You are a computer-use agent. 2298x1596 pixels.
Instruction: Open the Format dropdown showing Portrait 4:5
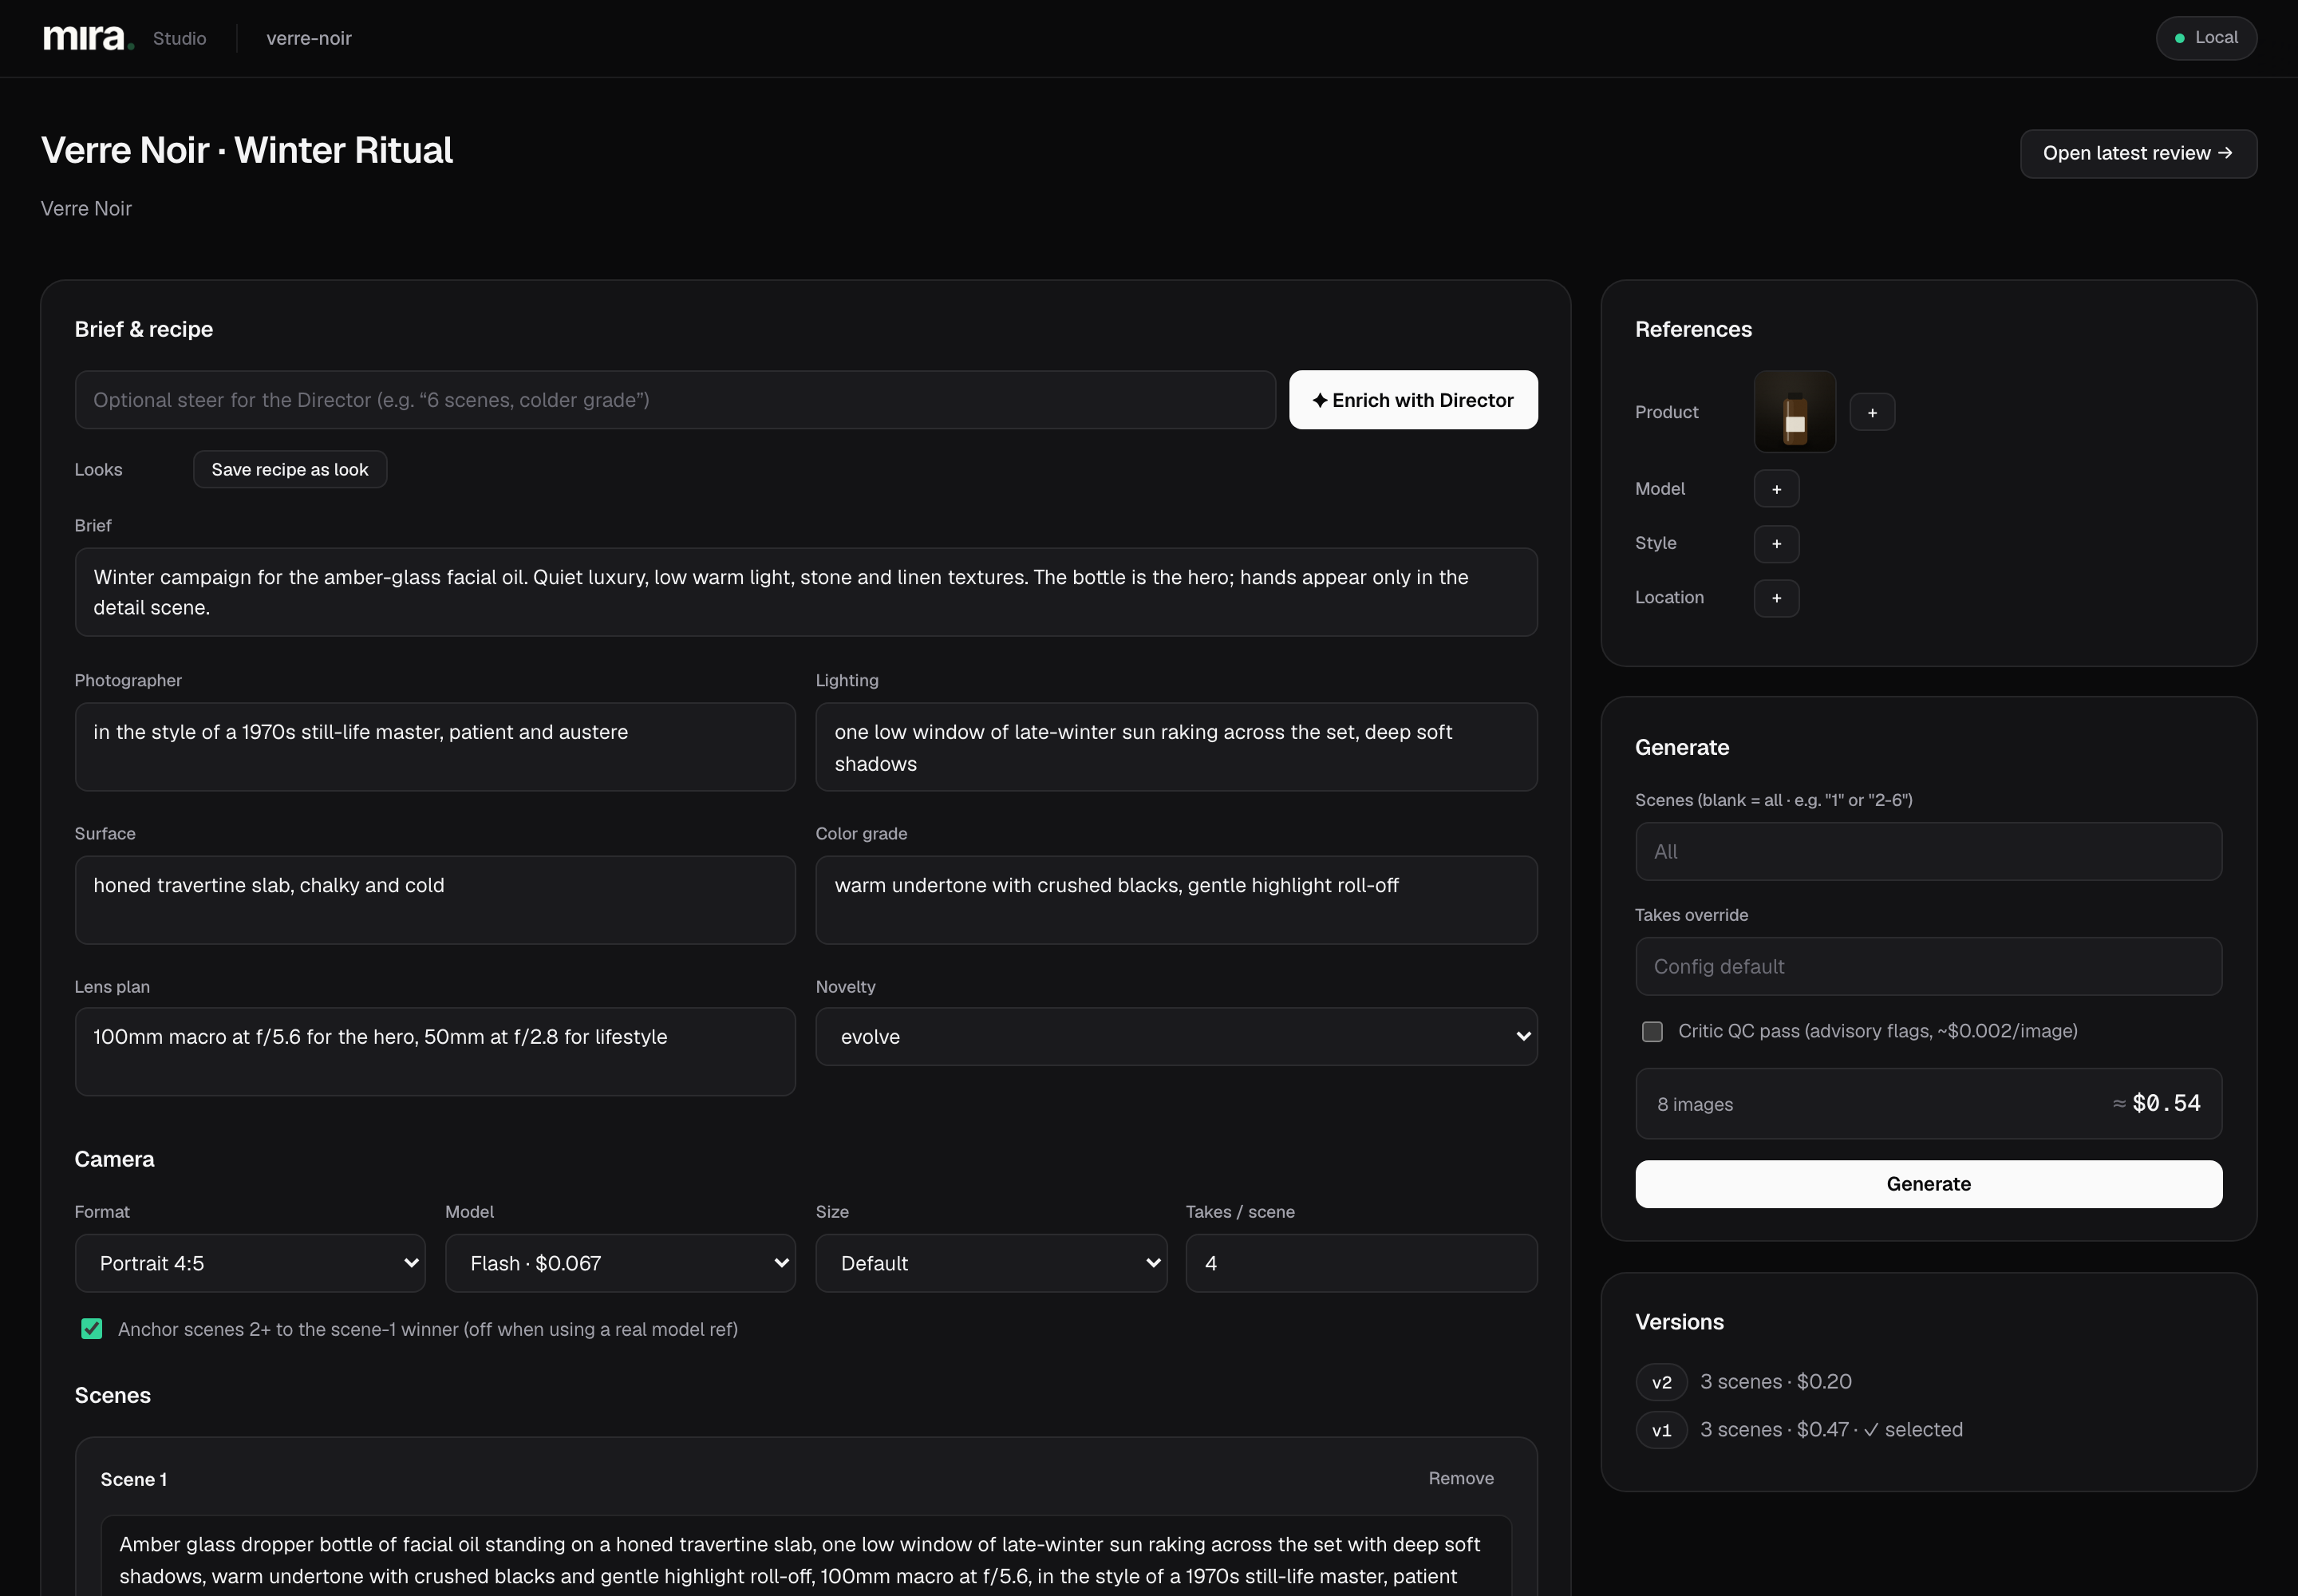250,1263
